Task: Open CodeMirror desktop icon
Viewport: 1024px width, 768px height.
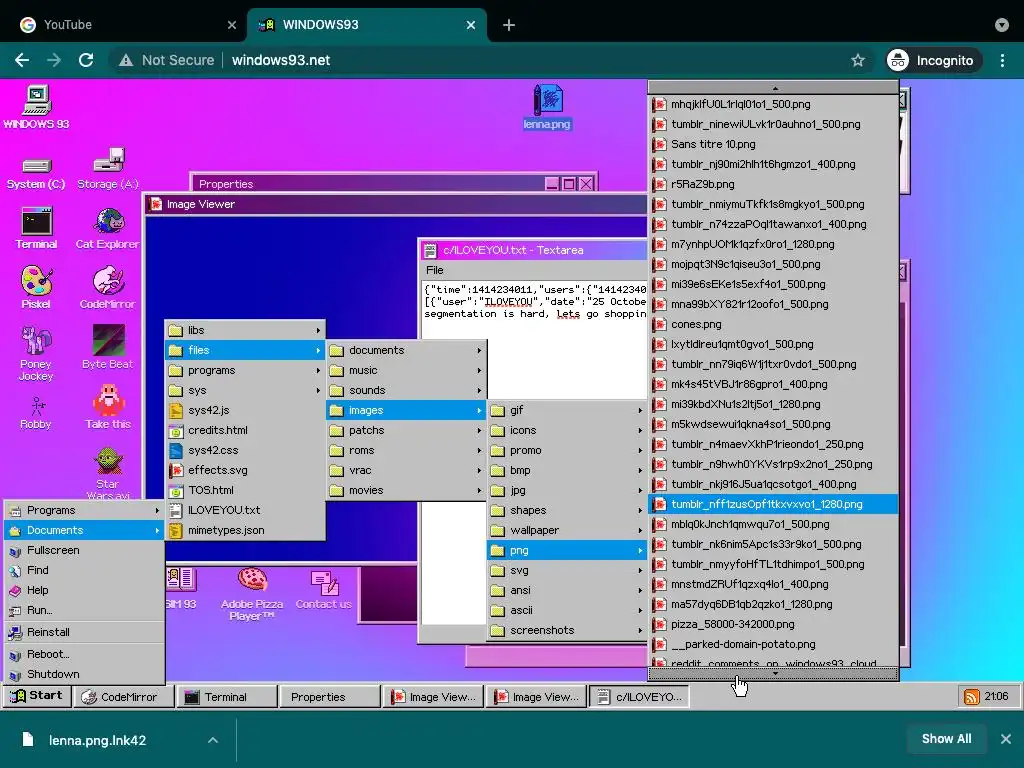Action: pos(108,287)
